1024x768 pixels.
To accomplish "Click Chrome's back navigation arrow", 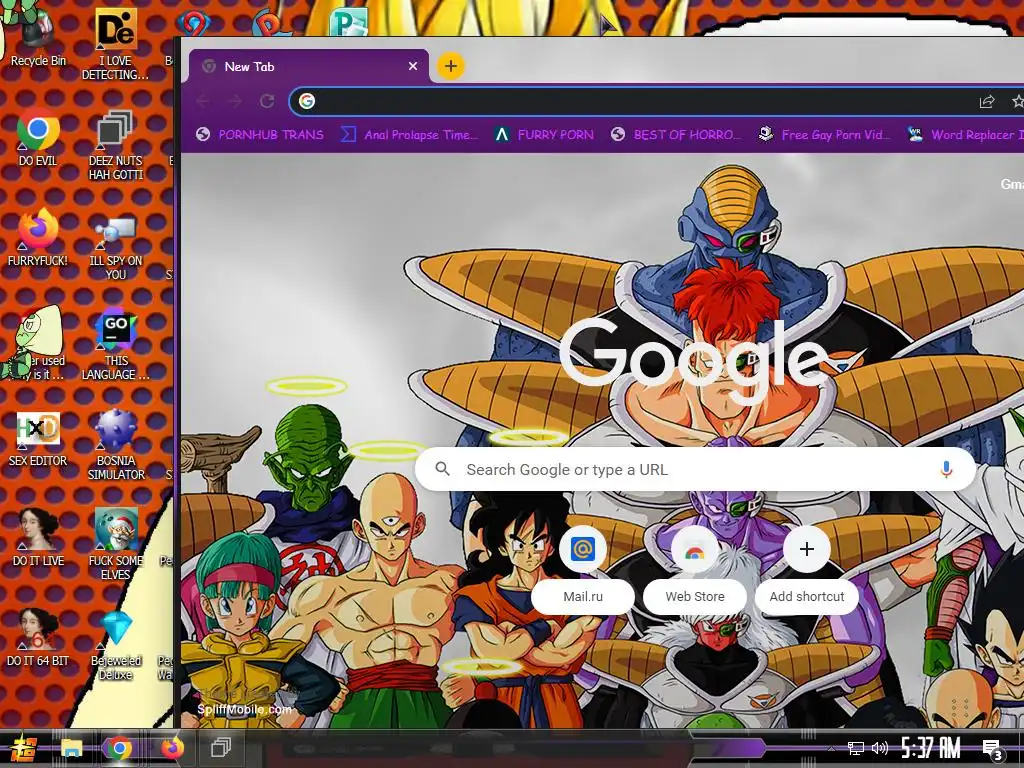I will click(203, 101).
